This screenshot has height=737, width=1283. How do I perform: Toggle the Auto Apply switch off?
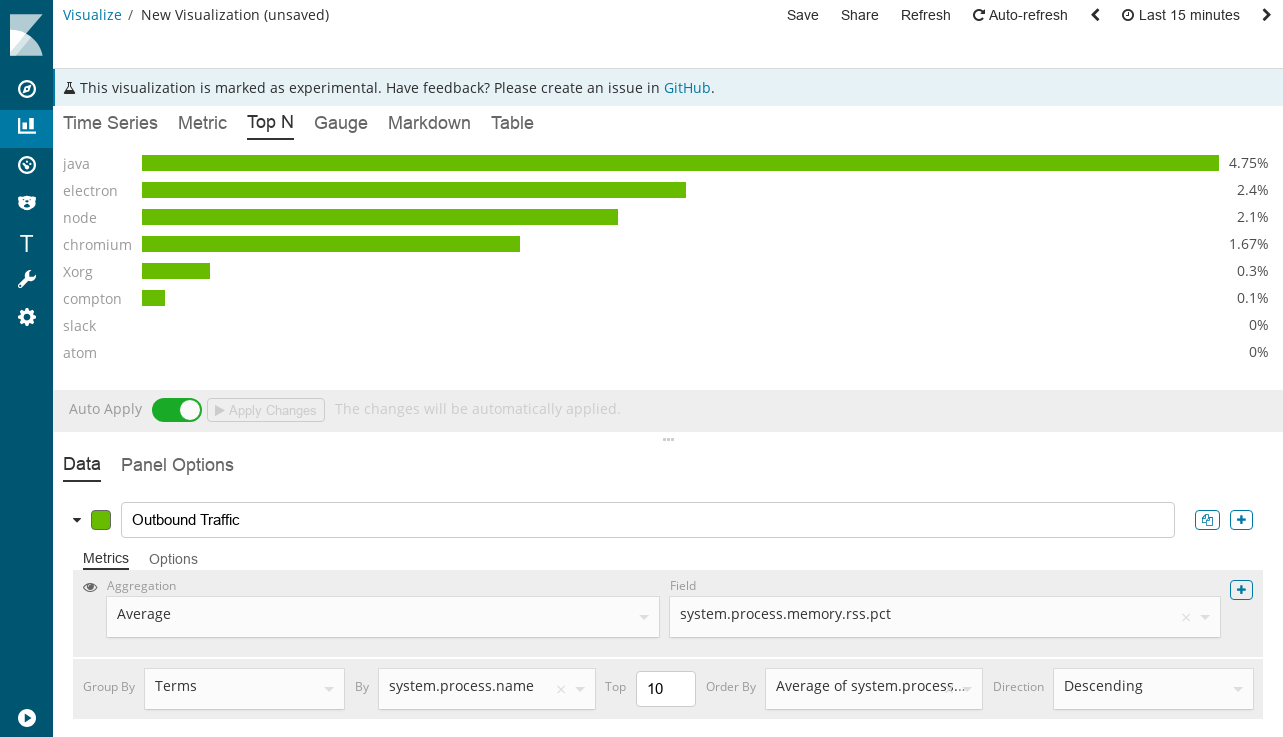tap(177, 410)
